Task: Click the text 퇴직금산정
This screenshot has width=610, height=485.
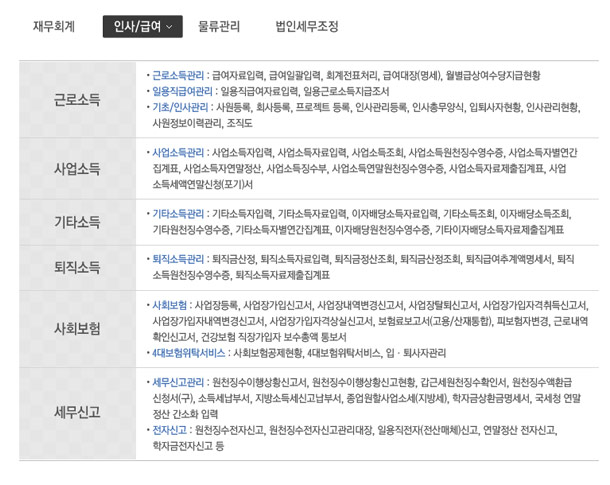Action: click(233, 259)
